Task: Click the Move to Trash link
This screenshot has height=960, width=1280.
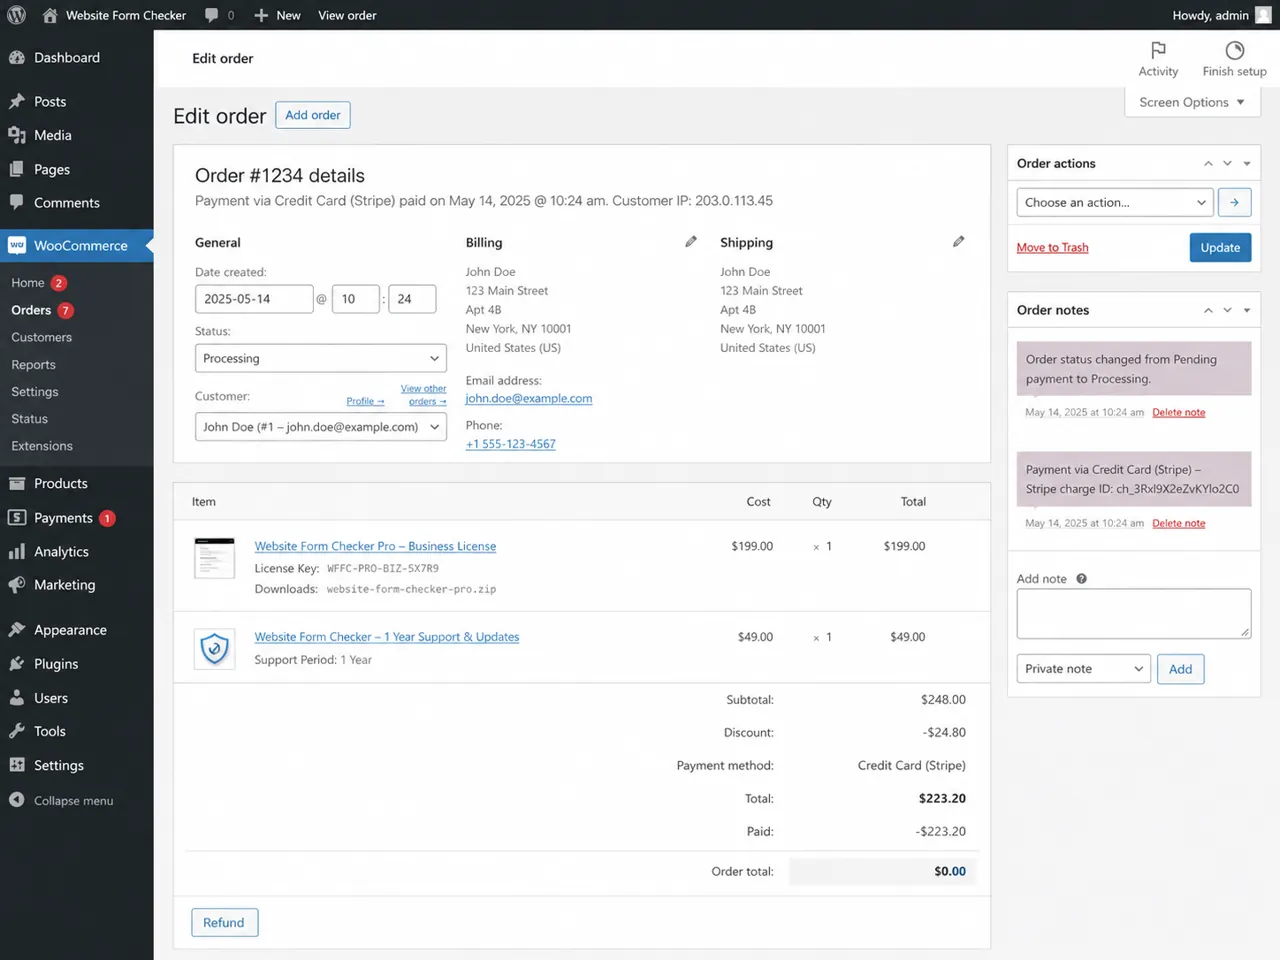Action: point(1052,247)
